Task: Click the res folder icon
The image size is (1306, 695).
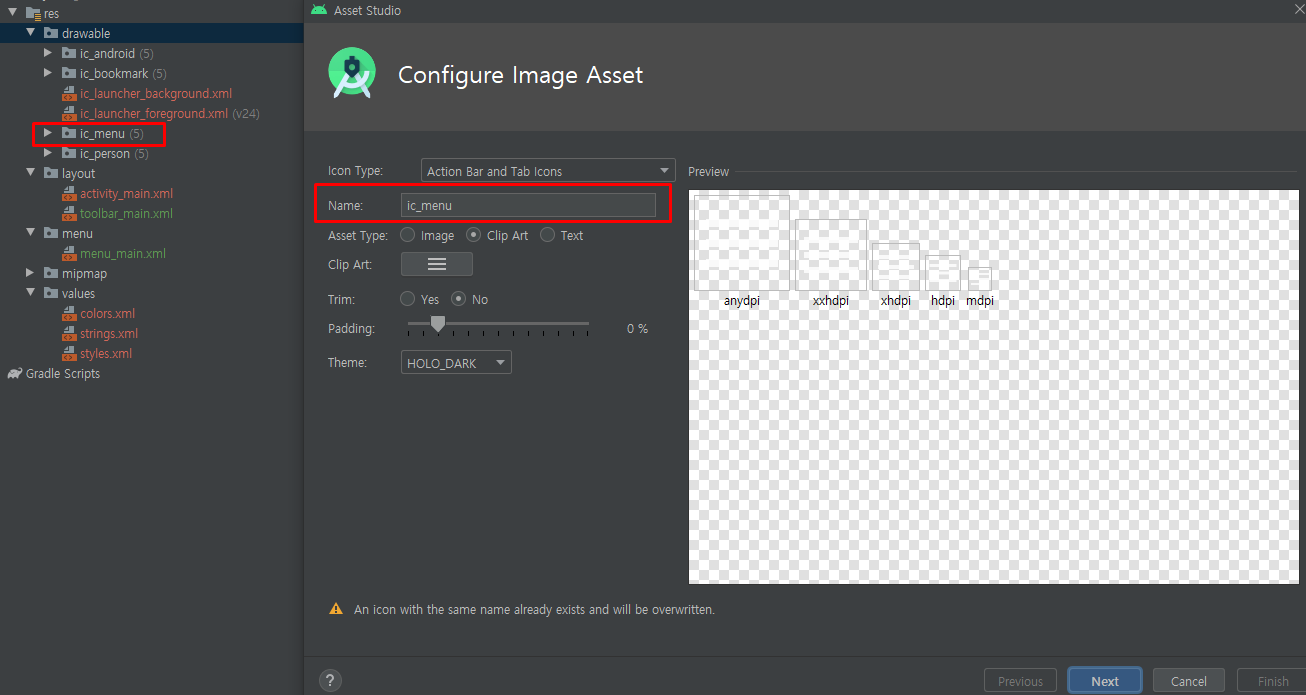Action: tap(33, 13)
